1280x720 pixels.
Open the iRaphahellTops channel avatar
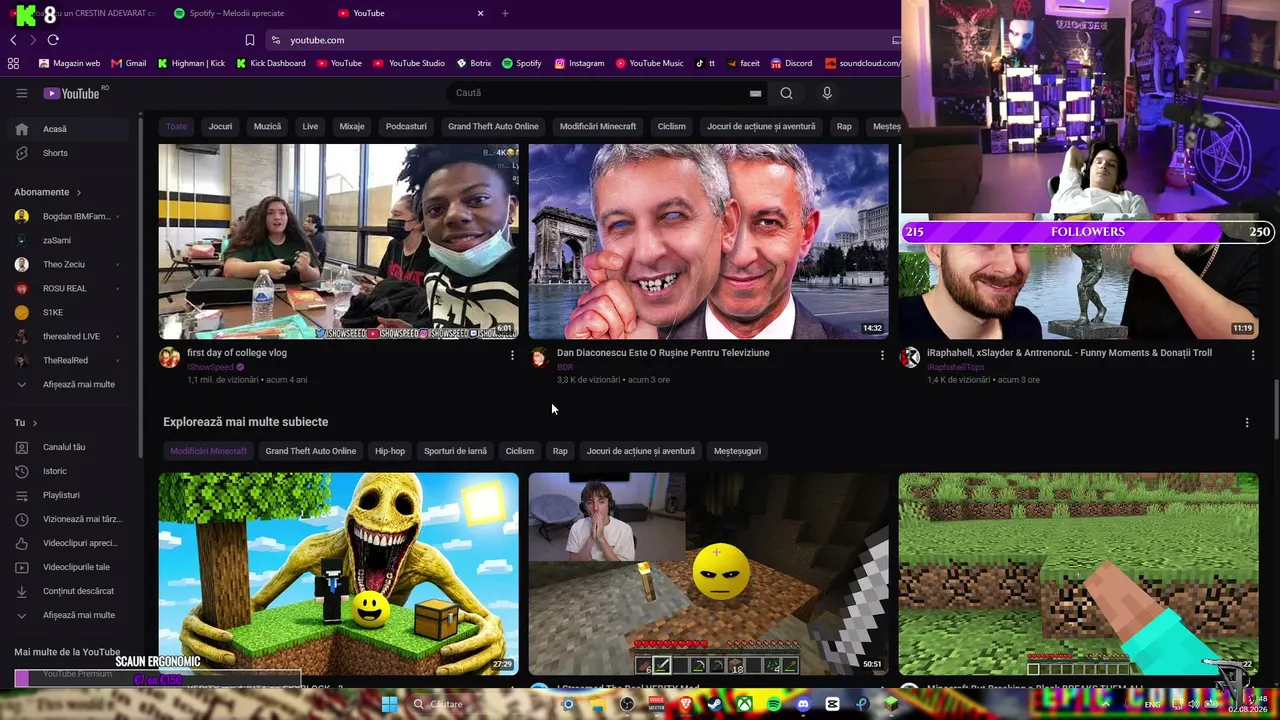(x=909, y=358)
